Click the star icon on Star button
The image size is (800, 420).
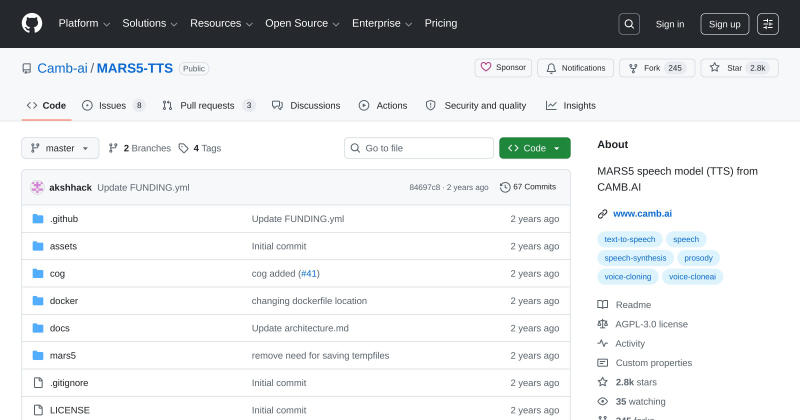click(x=715, y=67)
